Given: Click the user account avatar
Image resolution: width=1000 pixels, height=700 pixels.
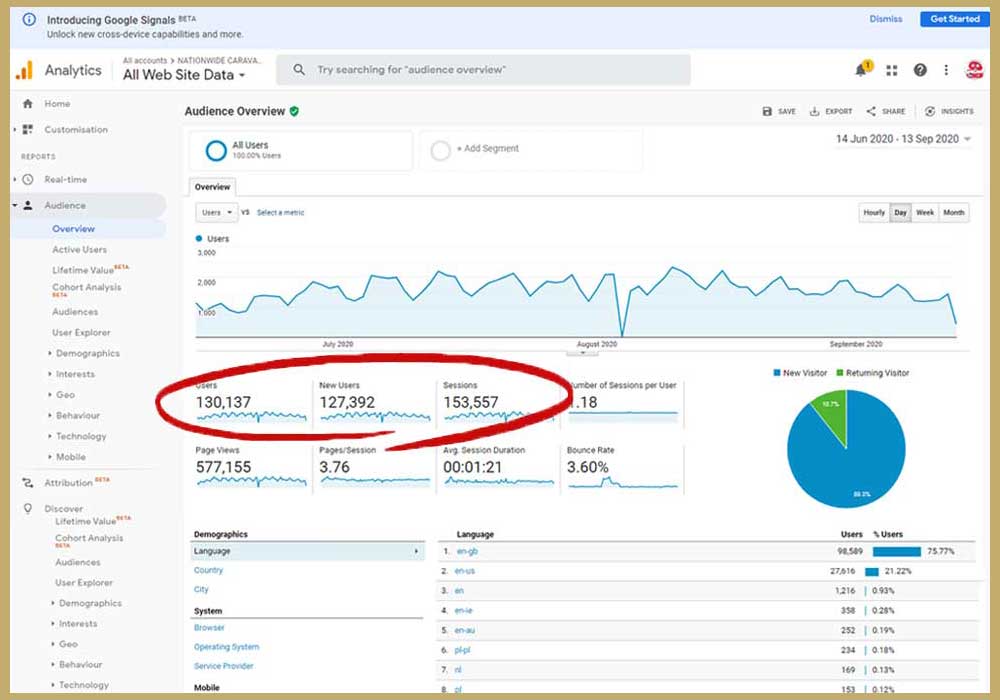Looking at the screenshot, I should click(x=974, y=70).
